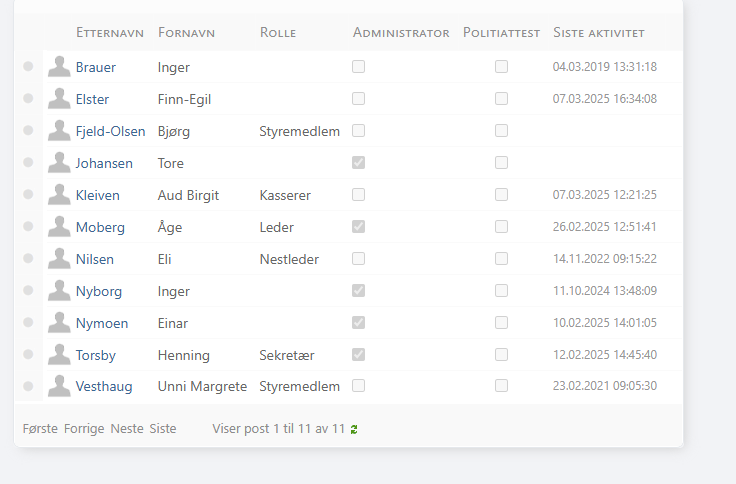Sort by Siste aktivitet column header
The height and width of the screenshot is (484, 736).
(599, 33)
